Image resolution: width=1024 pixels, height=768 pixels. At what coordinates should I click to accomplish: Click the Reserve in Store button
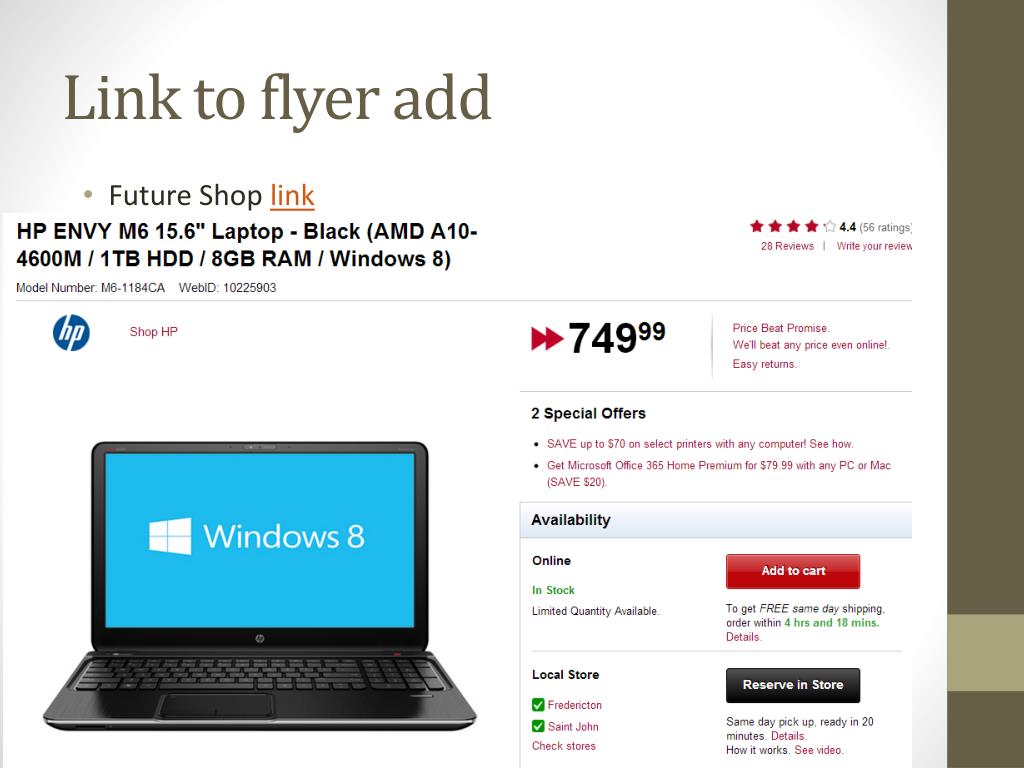click(793, 685)
